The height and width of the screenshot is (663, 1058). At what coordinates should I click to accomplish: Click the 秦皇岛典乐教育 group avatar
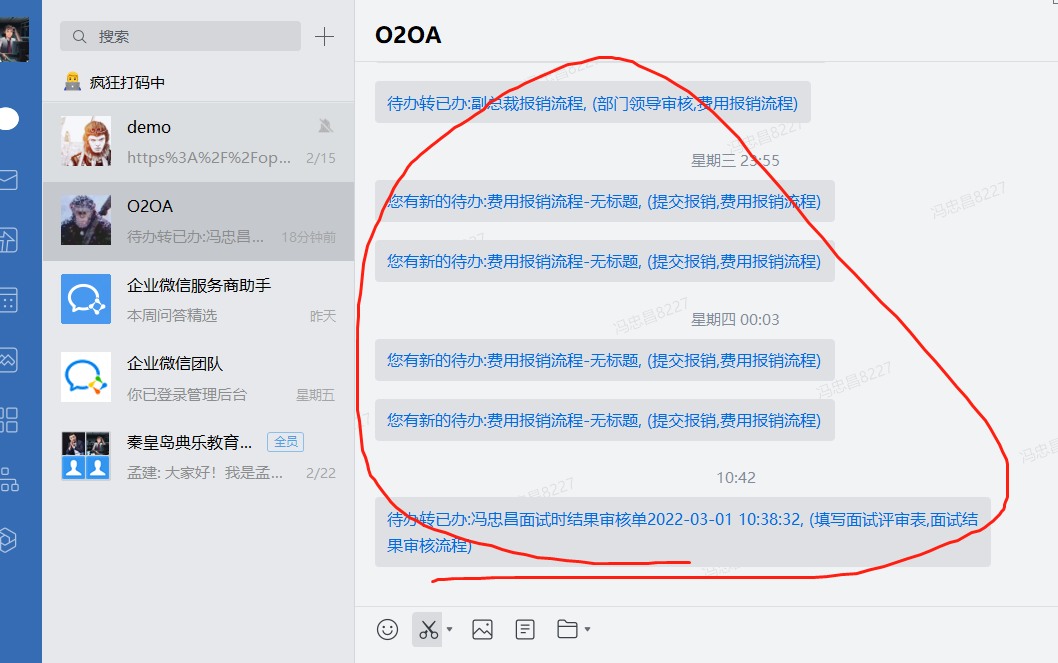coord(86,456)
